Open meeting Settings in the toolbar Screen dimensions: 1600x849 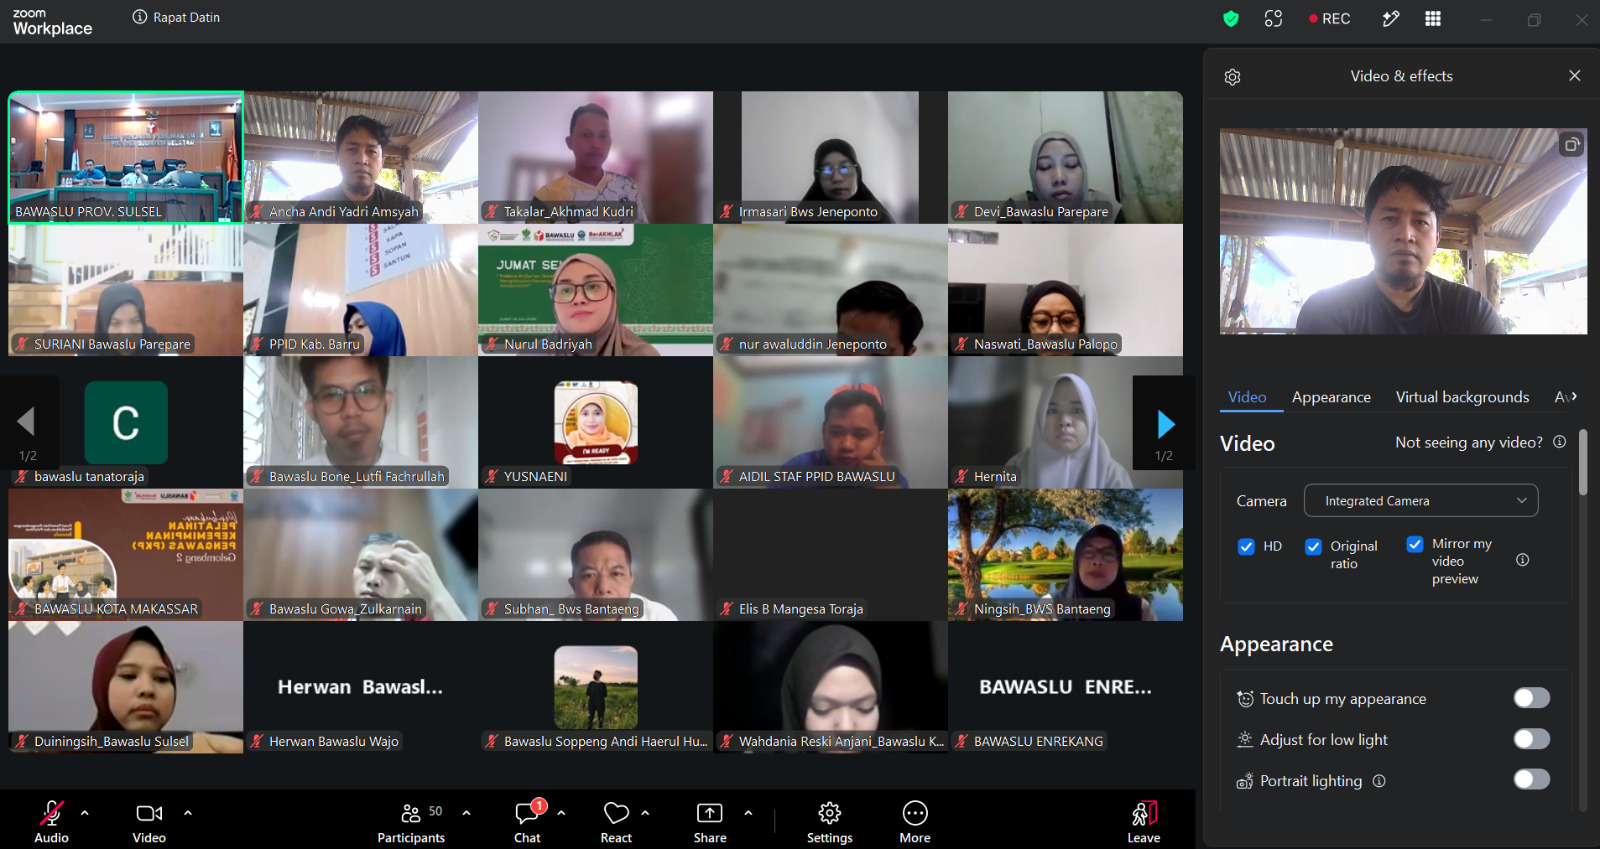tap(830, 821)
